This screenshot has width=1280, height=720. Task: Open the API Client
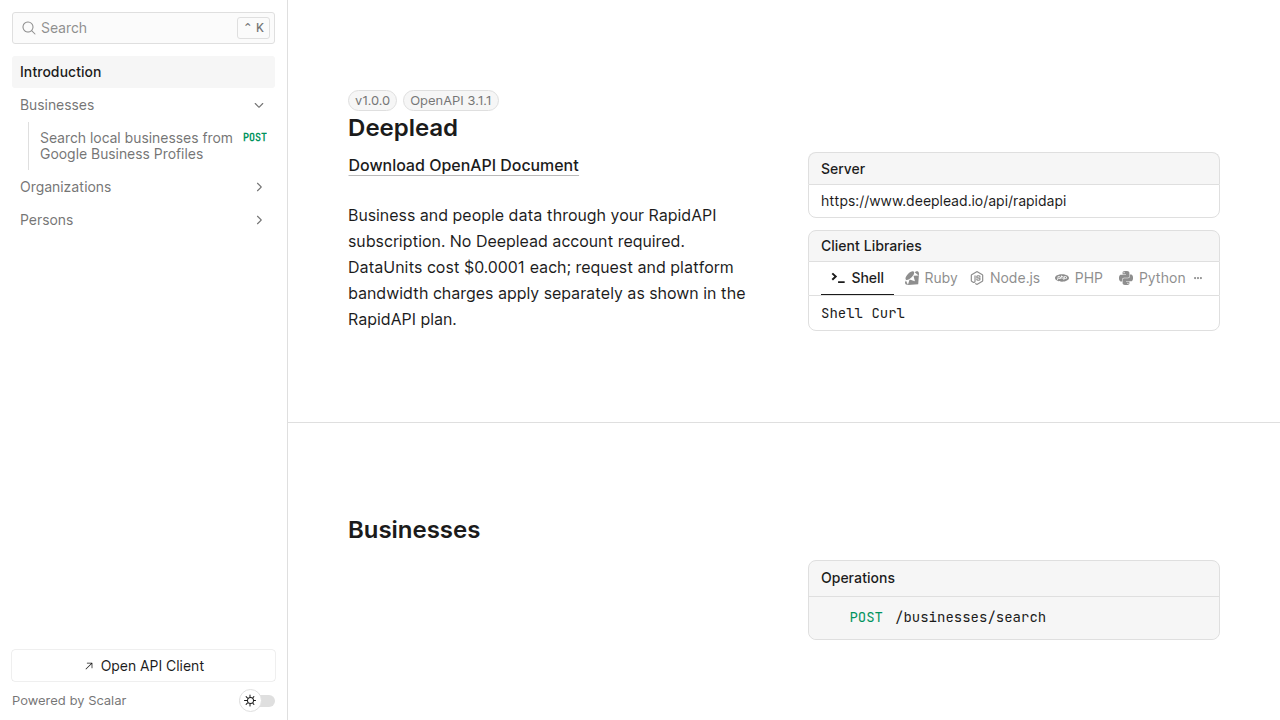click(x=143, y=666)
